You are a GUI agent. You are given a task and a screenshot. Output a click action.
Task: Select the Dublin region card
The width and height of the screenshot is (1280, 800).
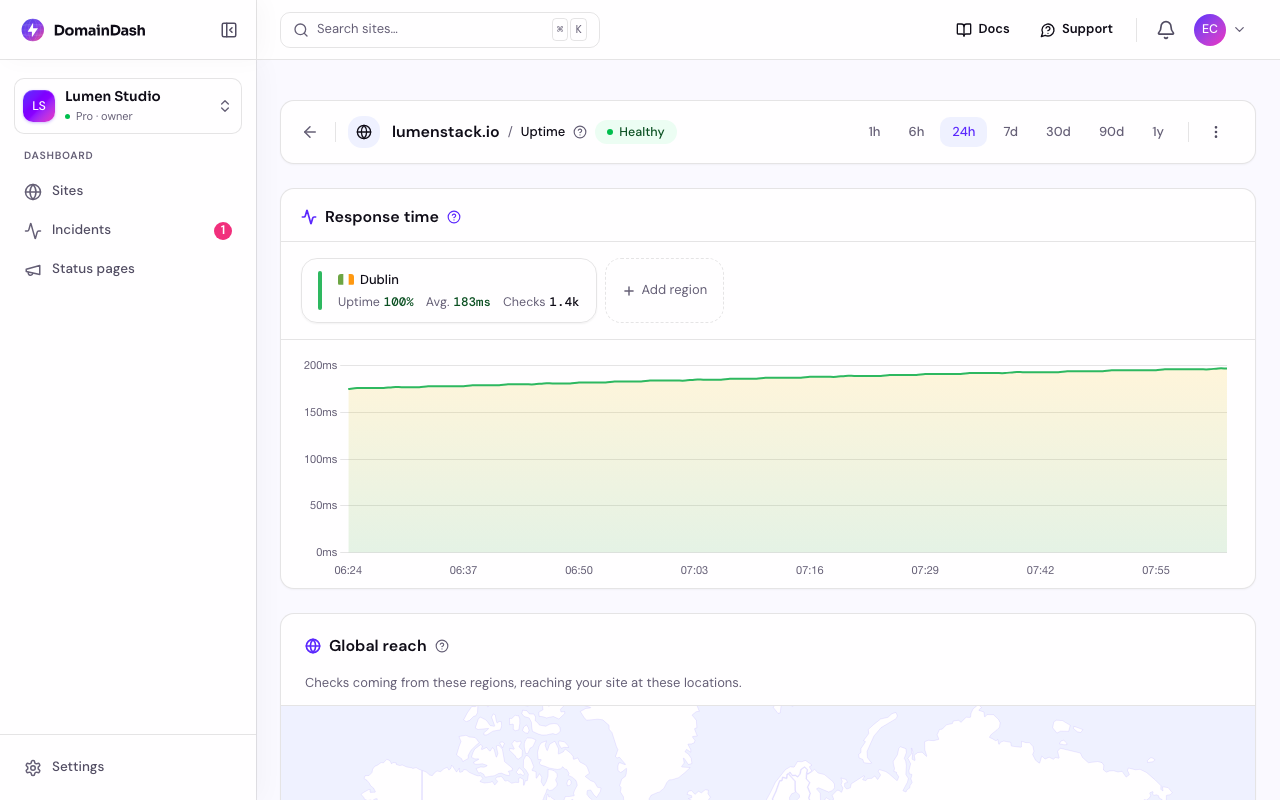449,291
